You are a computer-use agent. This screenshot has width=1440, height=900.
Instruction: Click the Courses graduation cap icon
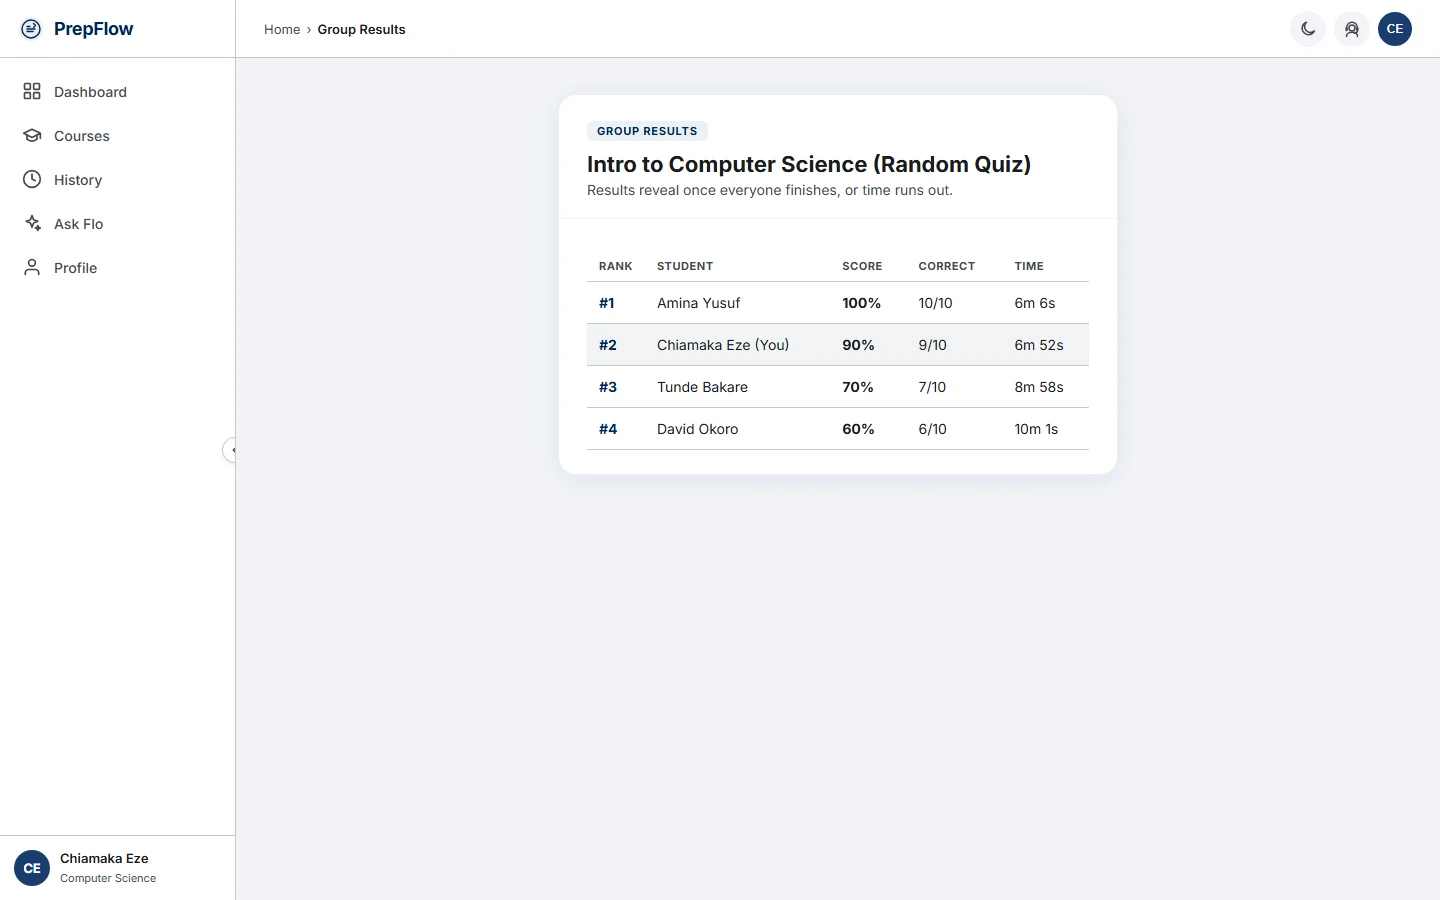click(x=32, y=136)
